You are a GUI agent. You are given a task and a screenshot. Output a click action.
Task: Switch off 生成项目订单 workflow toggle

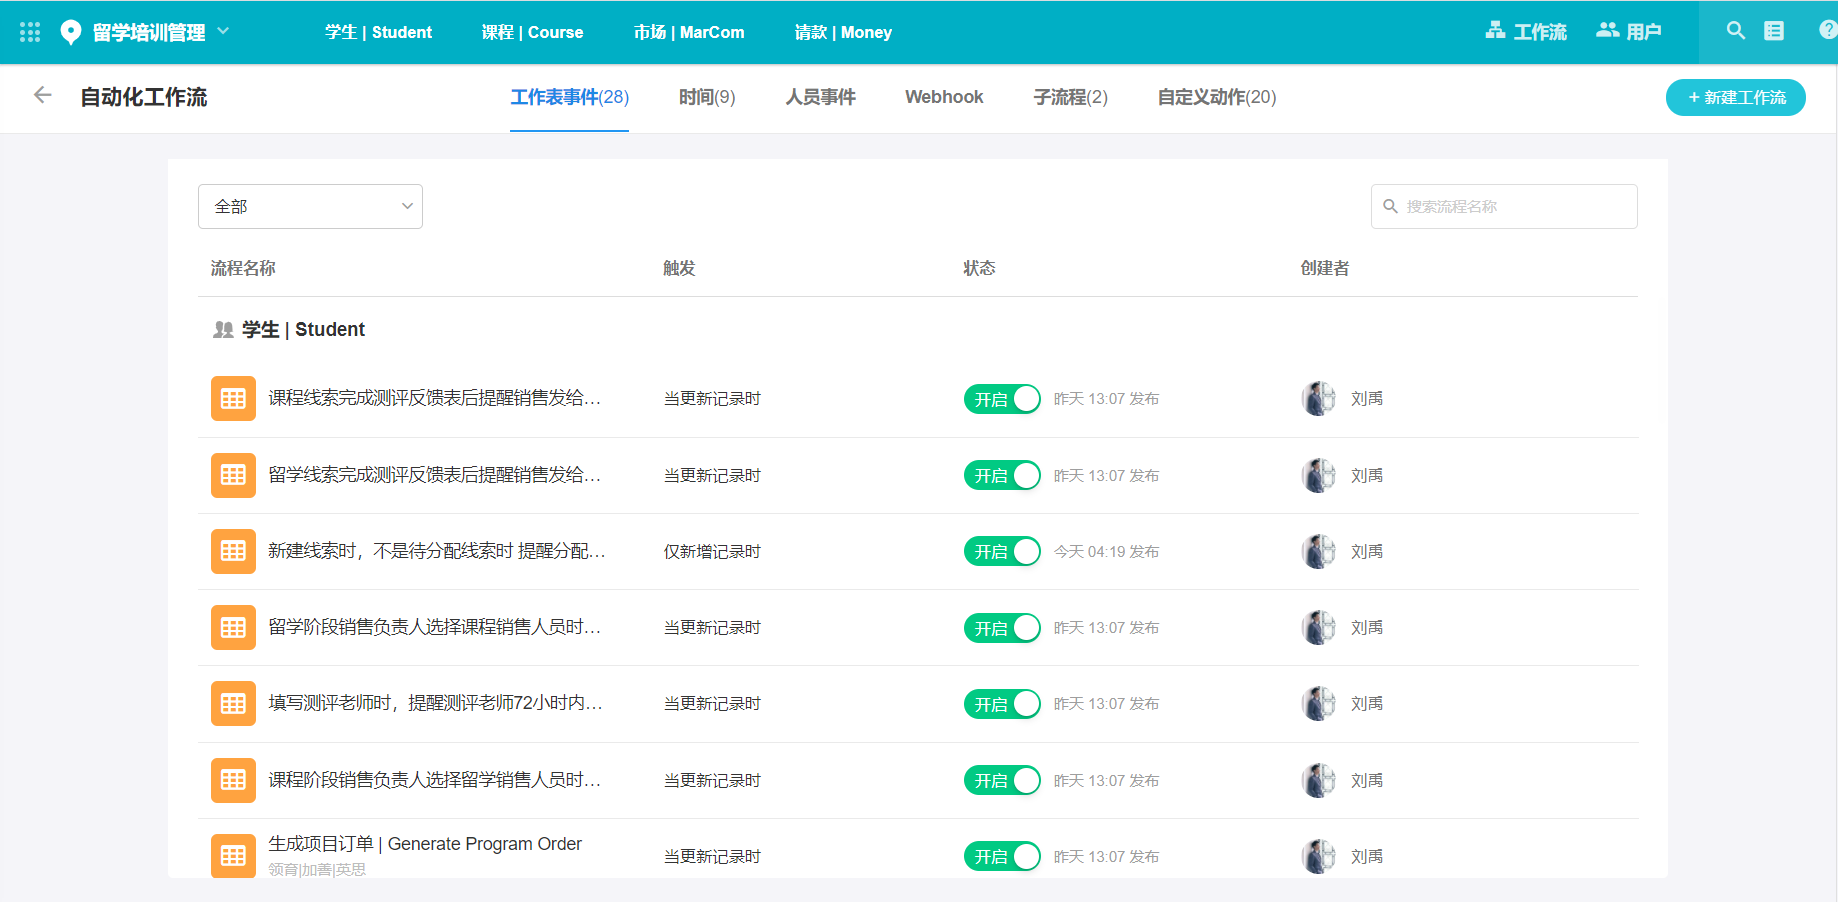click(x=1001, y=856)
